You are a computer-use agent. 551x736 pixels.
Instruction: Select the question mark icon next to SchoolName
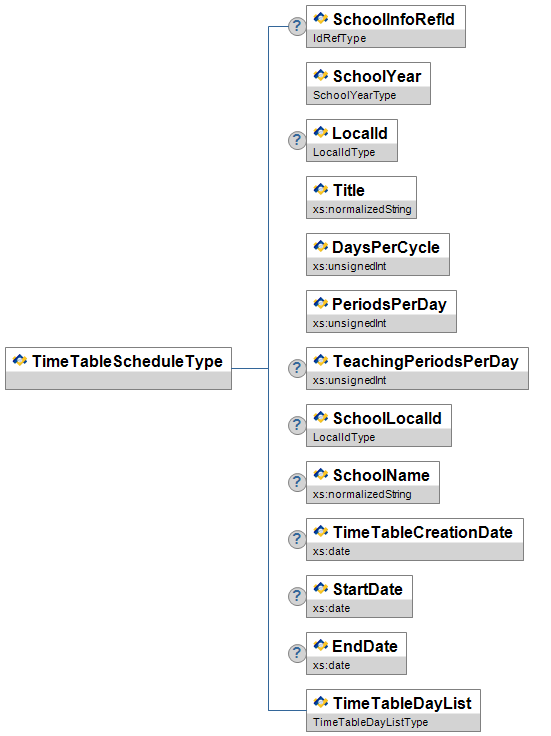pos(297,482)
